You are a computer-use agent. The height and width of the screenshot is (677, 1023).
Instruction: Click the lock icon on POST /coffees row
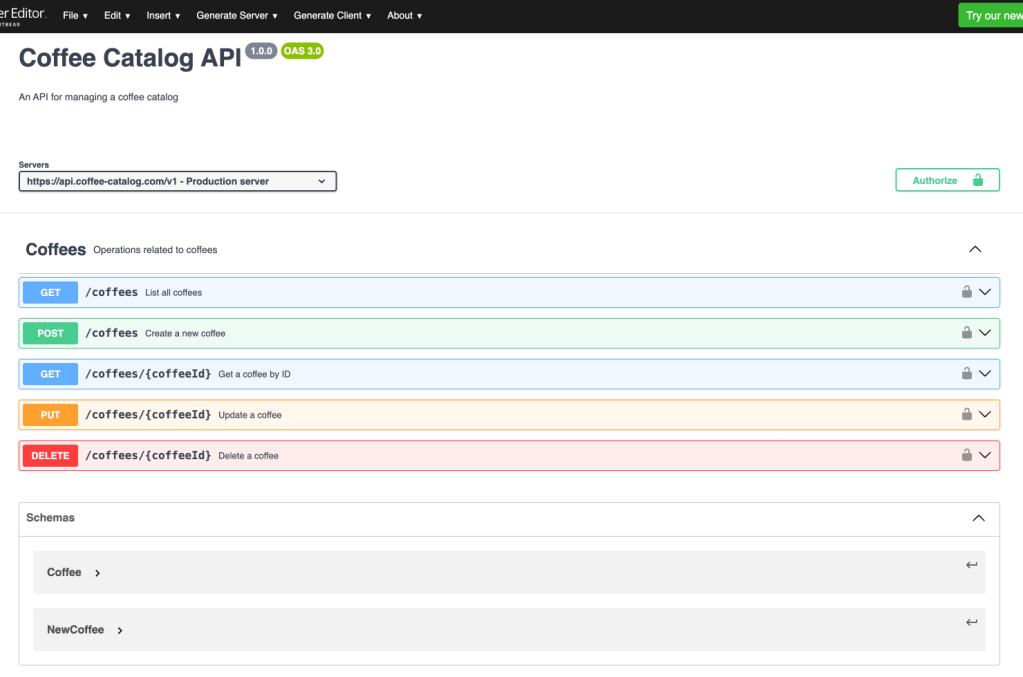tap(966, 333)
